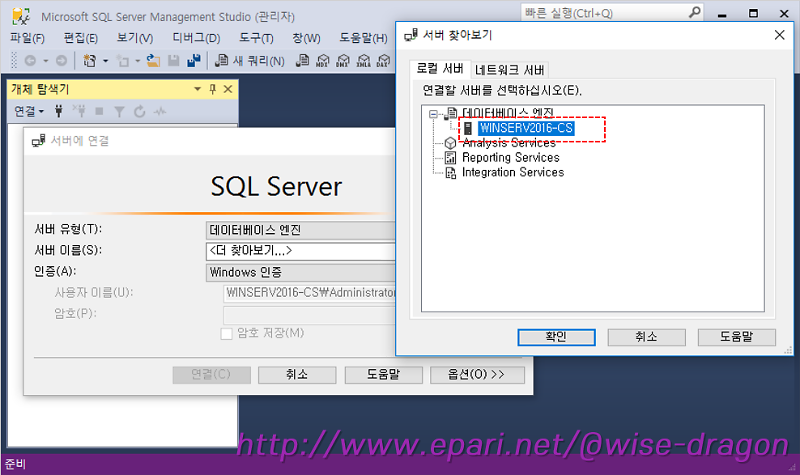Click the 개체 탐색기 auto-hide pin icon

point(213,89)
